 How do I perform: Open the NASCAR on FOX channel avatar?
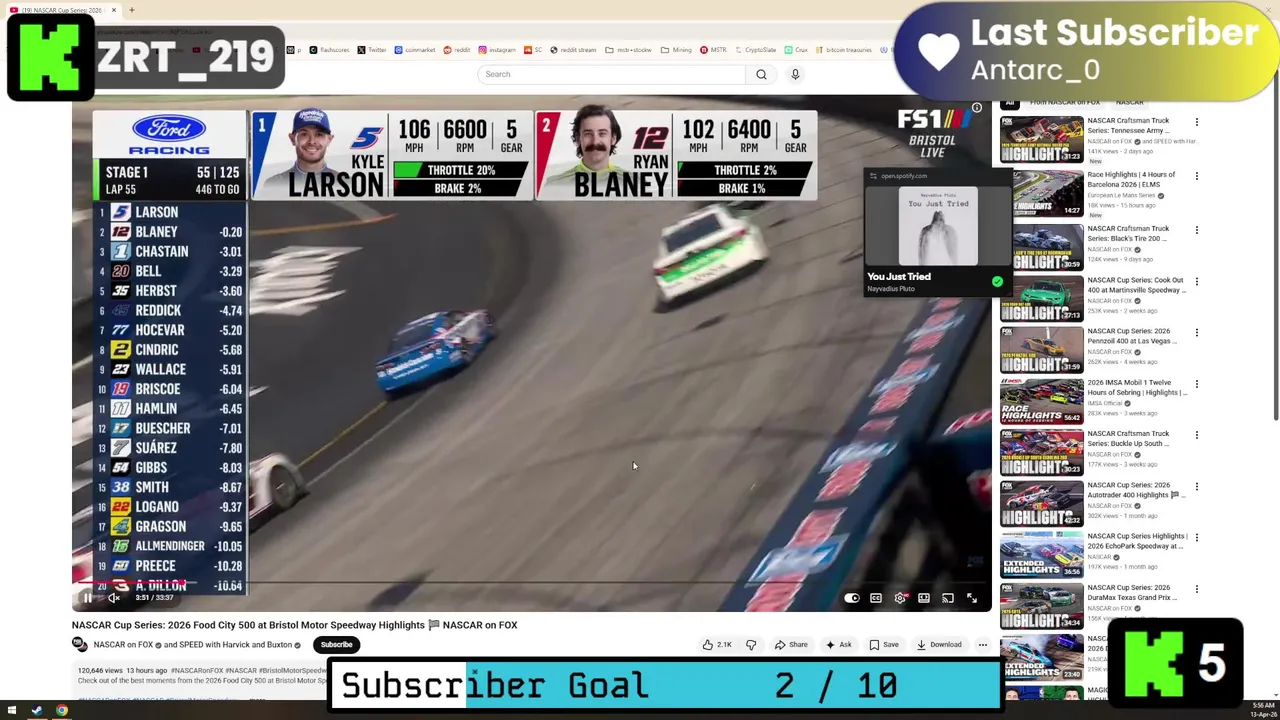(80, 645)
